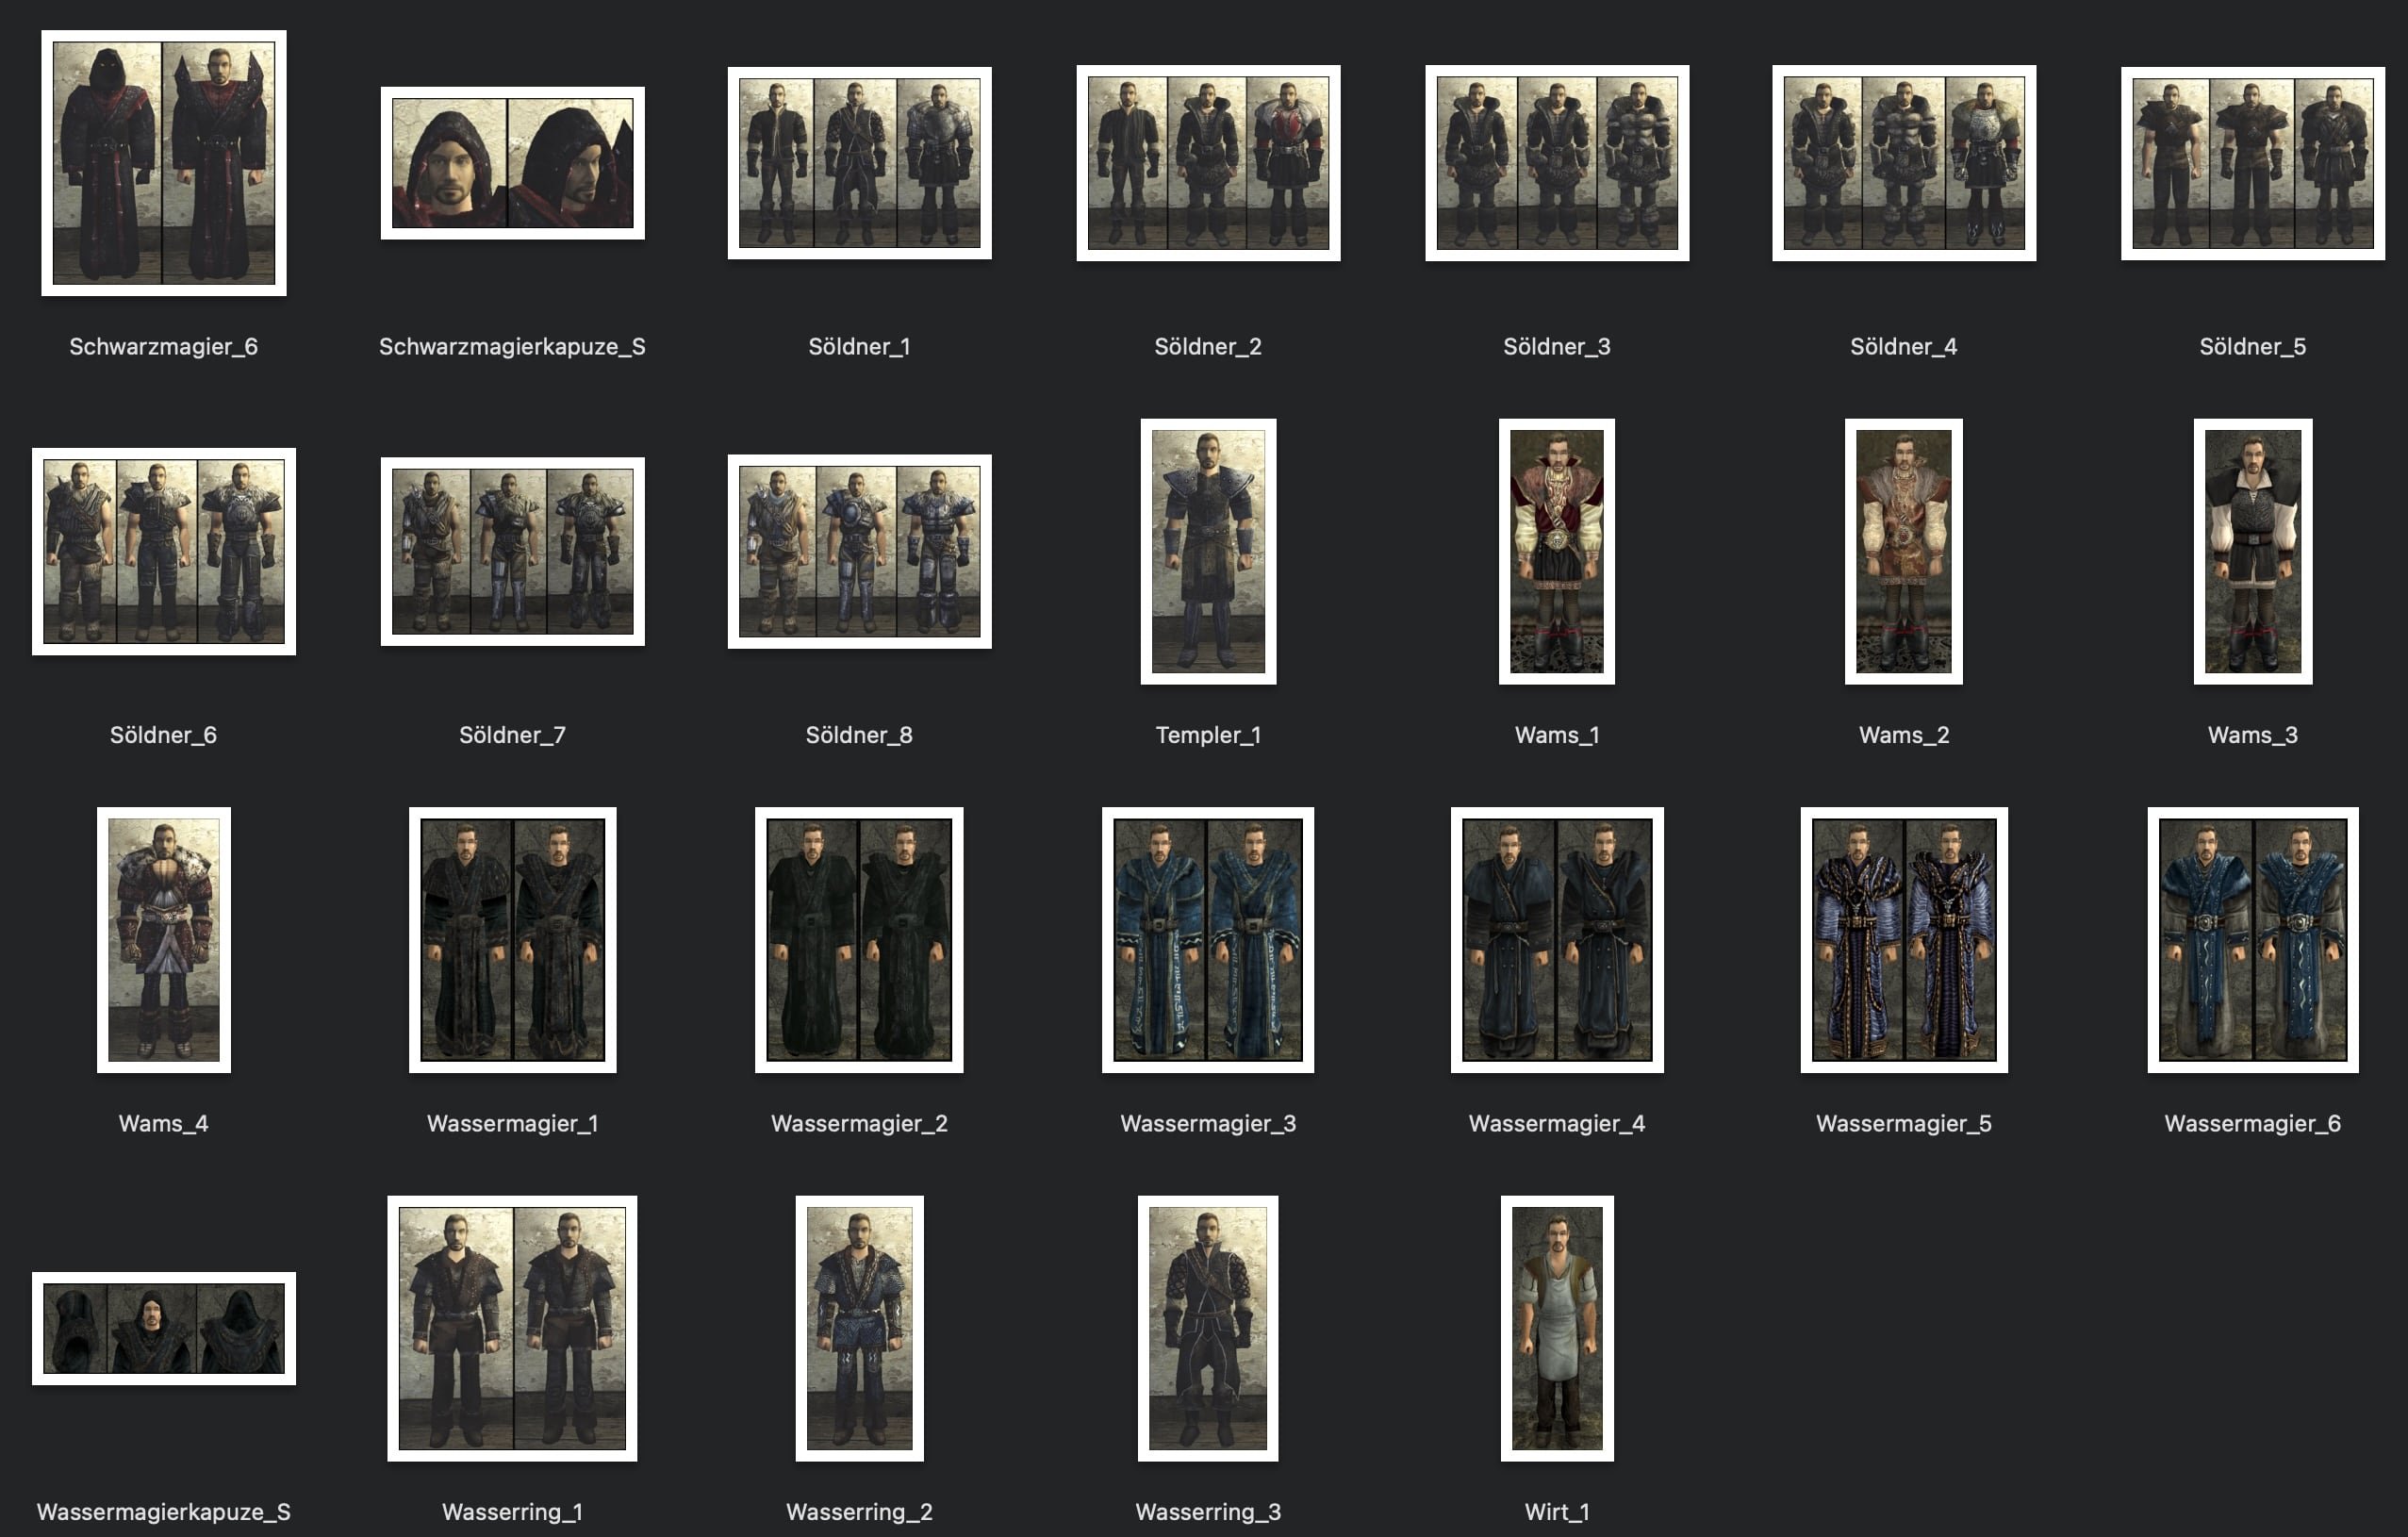2408x1537 pixels.
Task: Click the Söldner_5 image file
Action: [x=2252, y=163]
